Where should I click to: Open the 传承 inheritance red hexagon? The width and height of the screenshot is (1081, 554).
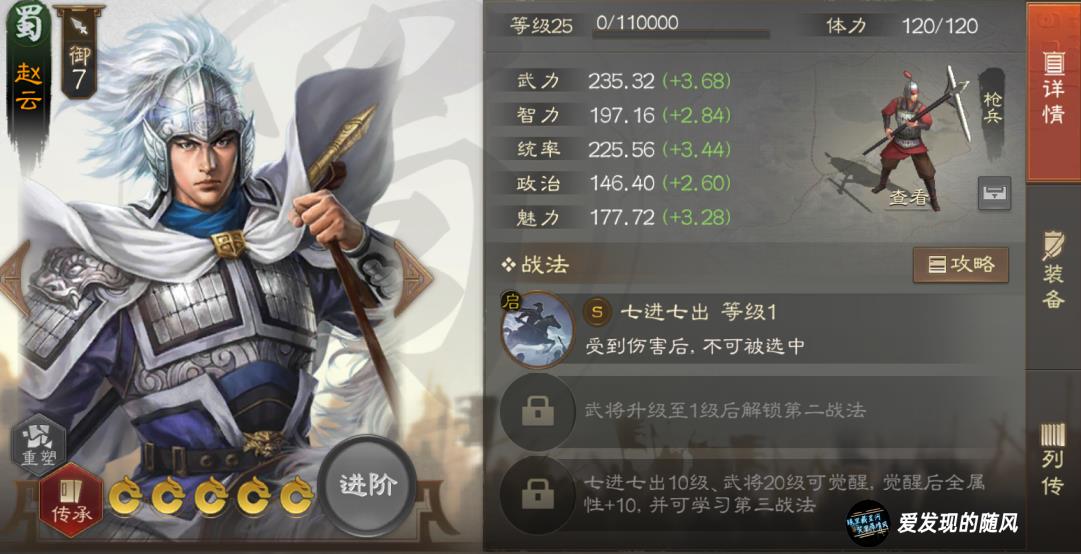click(71, 500)
